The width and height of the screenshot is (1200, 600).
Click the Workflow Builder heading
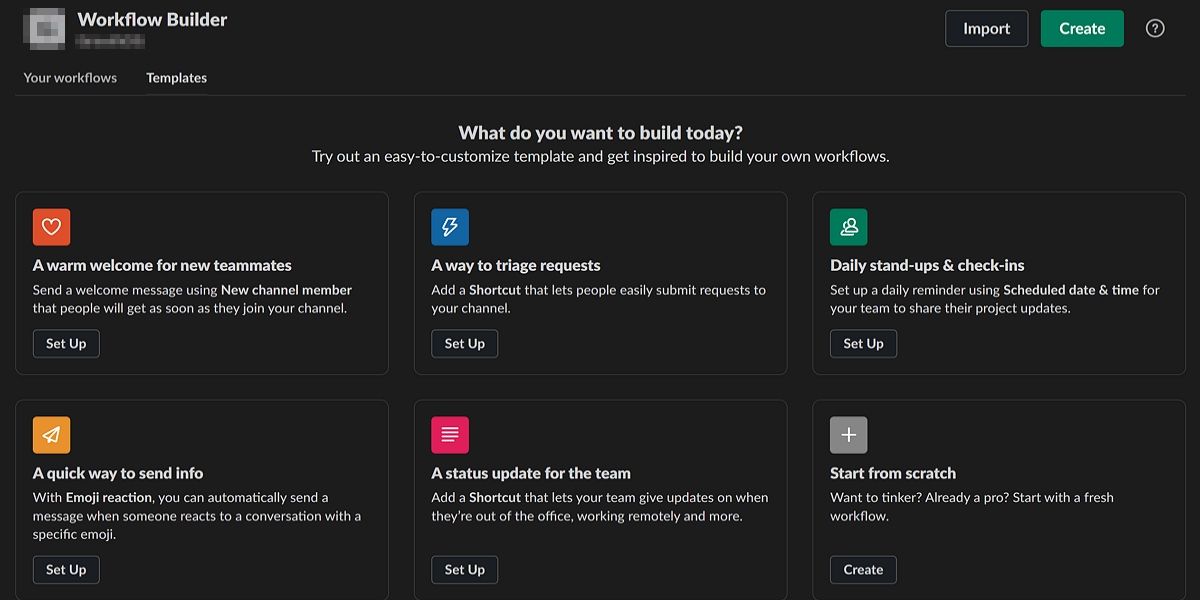pyautogui.click(x=152, y=18)
